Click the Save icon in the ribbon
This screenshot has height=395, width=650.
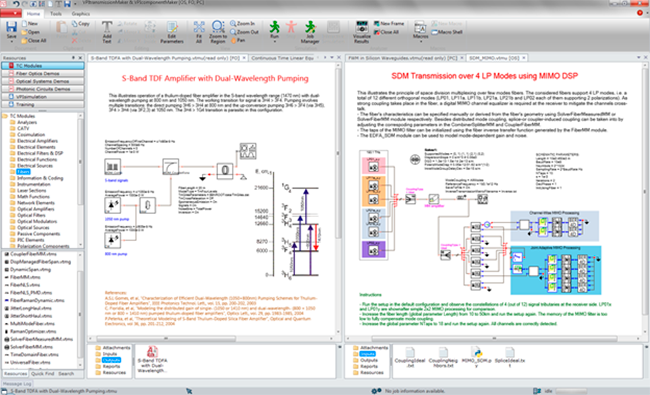[x=11, y=27]
